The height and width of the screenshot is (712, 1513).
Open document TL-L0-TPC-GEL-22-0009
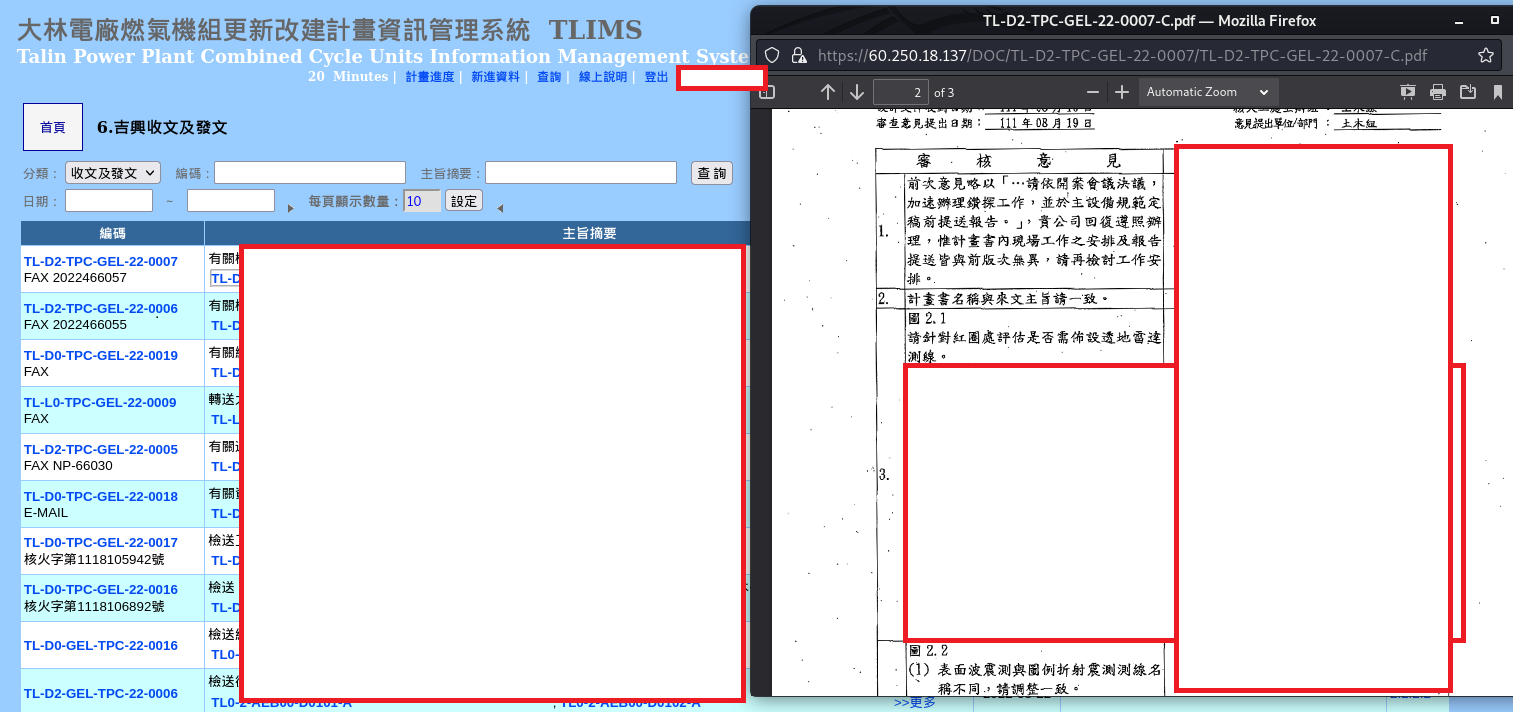pyautogui.click(x=101, y=403)
